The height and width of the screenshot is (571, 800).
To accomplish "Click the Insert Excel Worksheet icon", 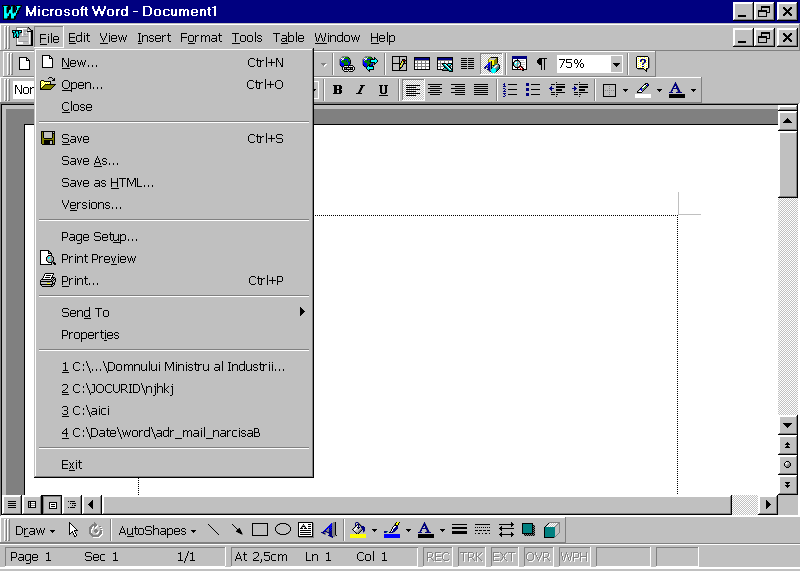I will 445,64.
